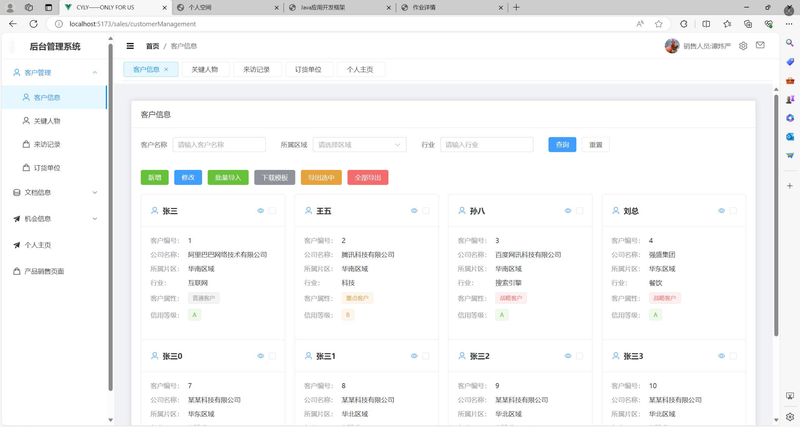Select checkbox on 张三0 card

272,356
